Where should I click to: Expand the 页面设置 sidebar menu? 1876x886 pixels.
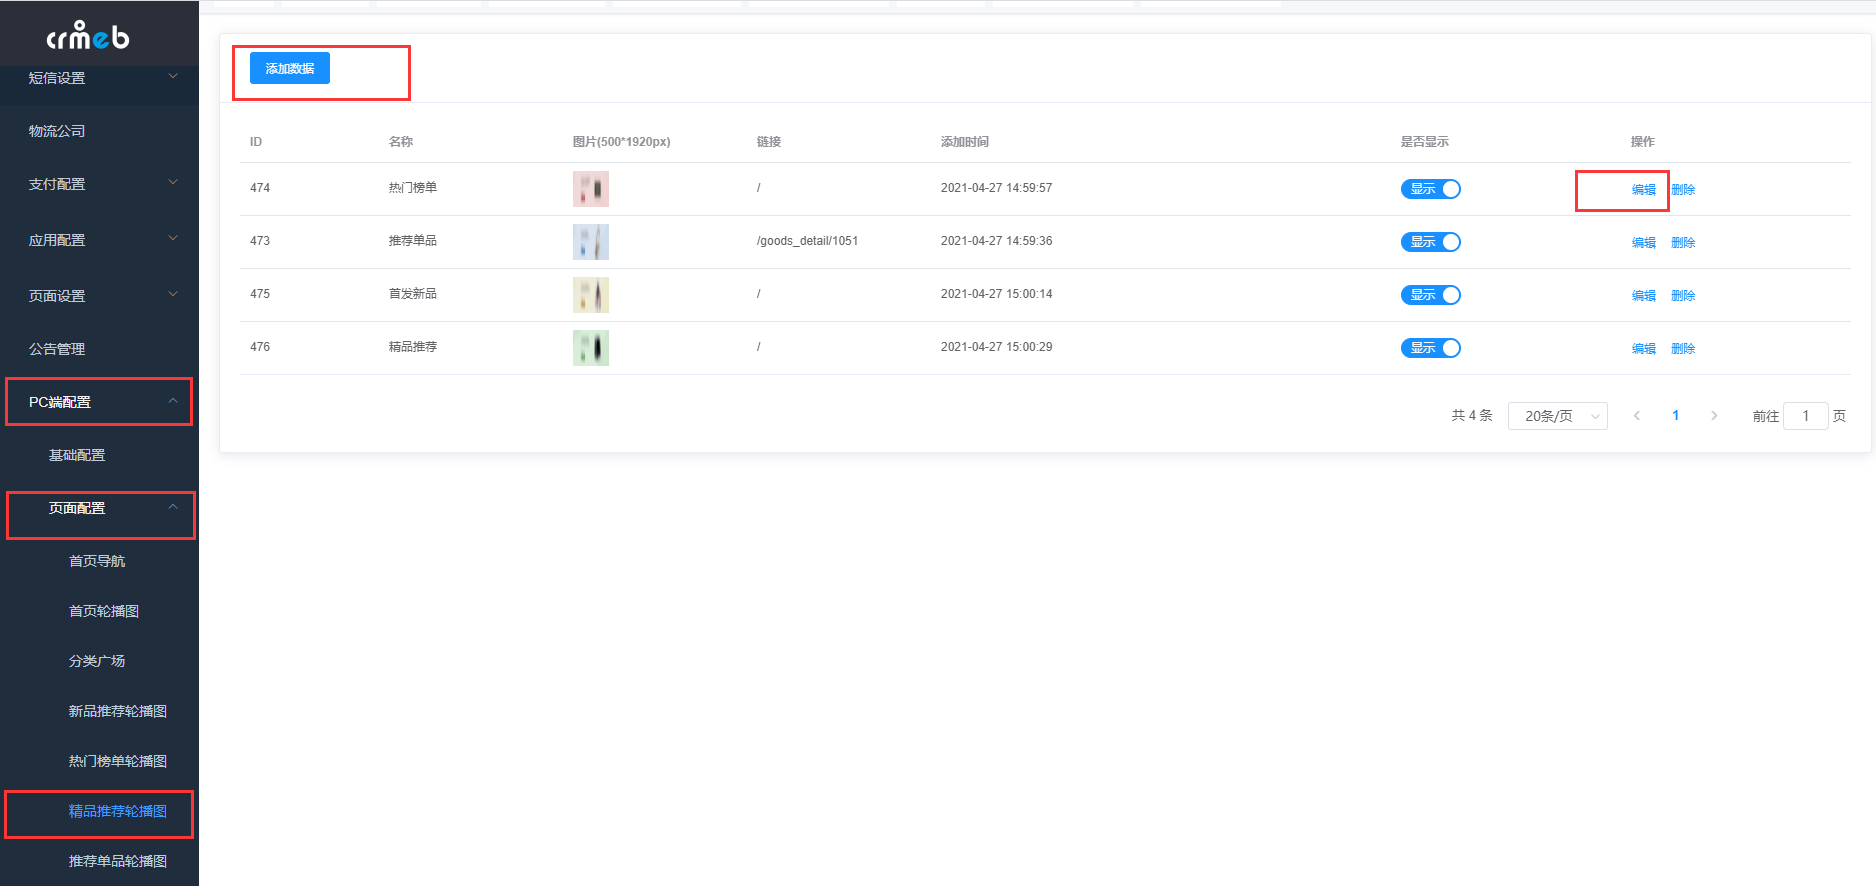click(x=99, y=296)
